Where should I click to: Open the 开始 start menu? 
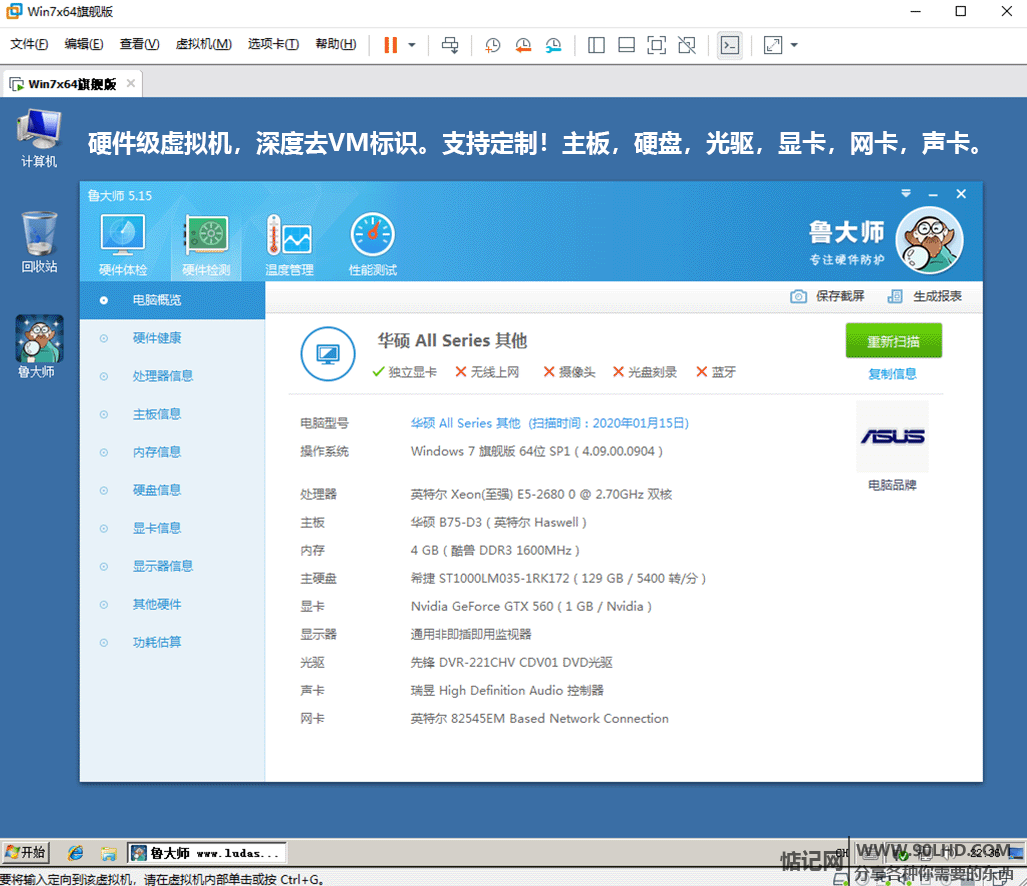pyautogui.click(x=26, y=852)
